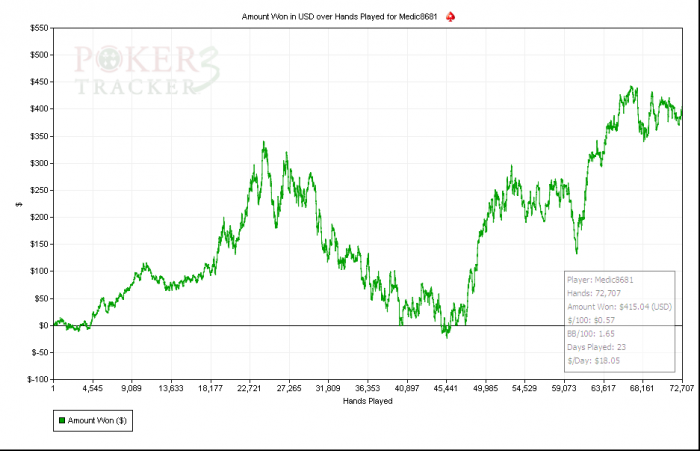The image size is (700, 451).
Task: Click the PokerTracker 3 watermark logo
Action: pos(147,71)
